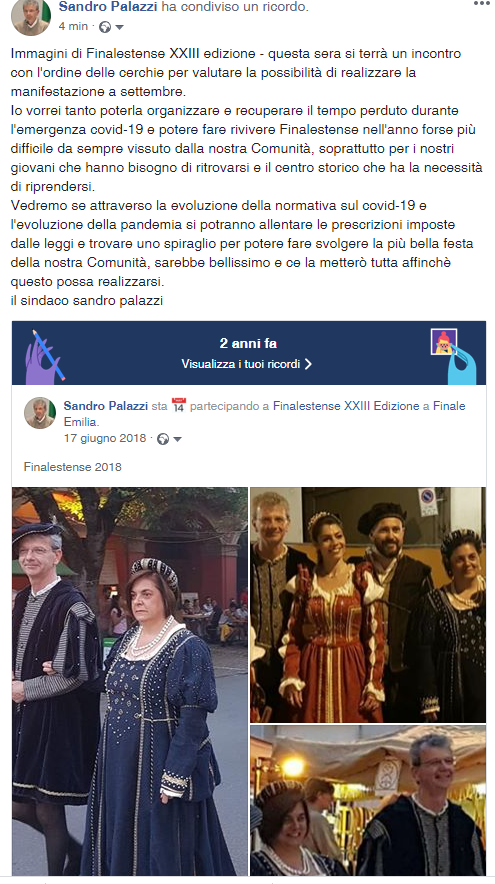Open large photo of couple in blue costumes
495x884 pixels.
pyautogui.click(x=130, y=681)
